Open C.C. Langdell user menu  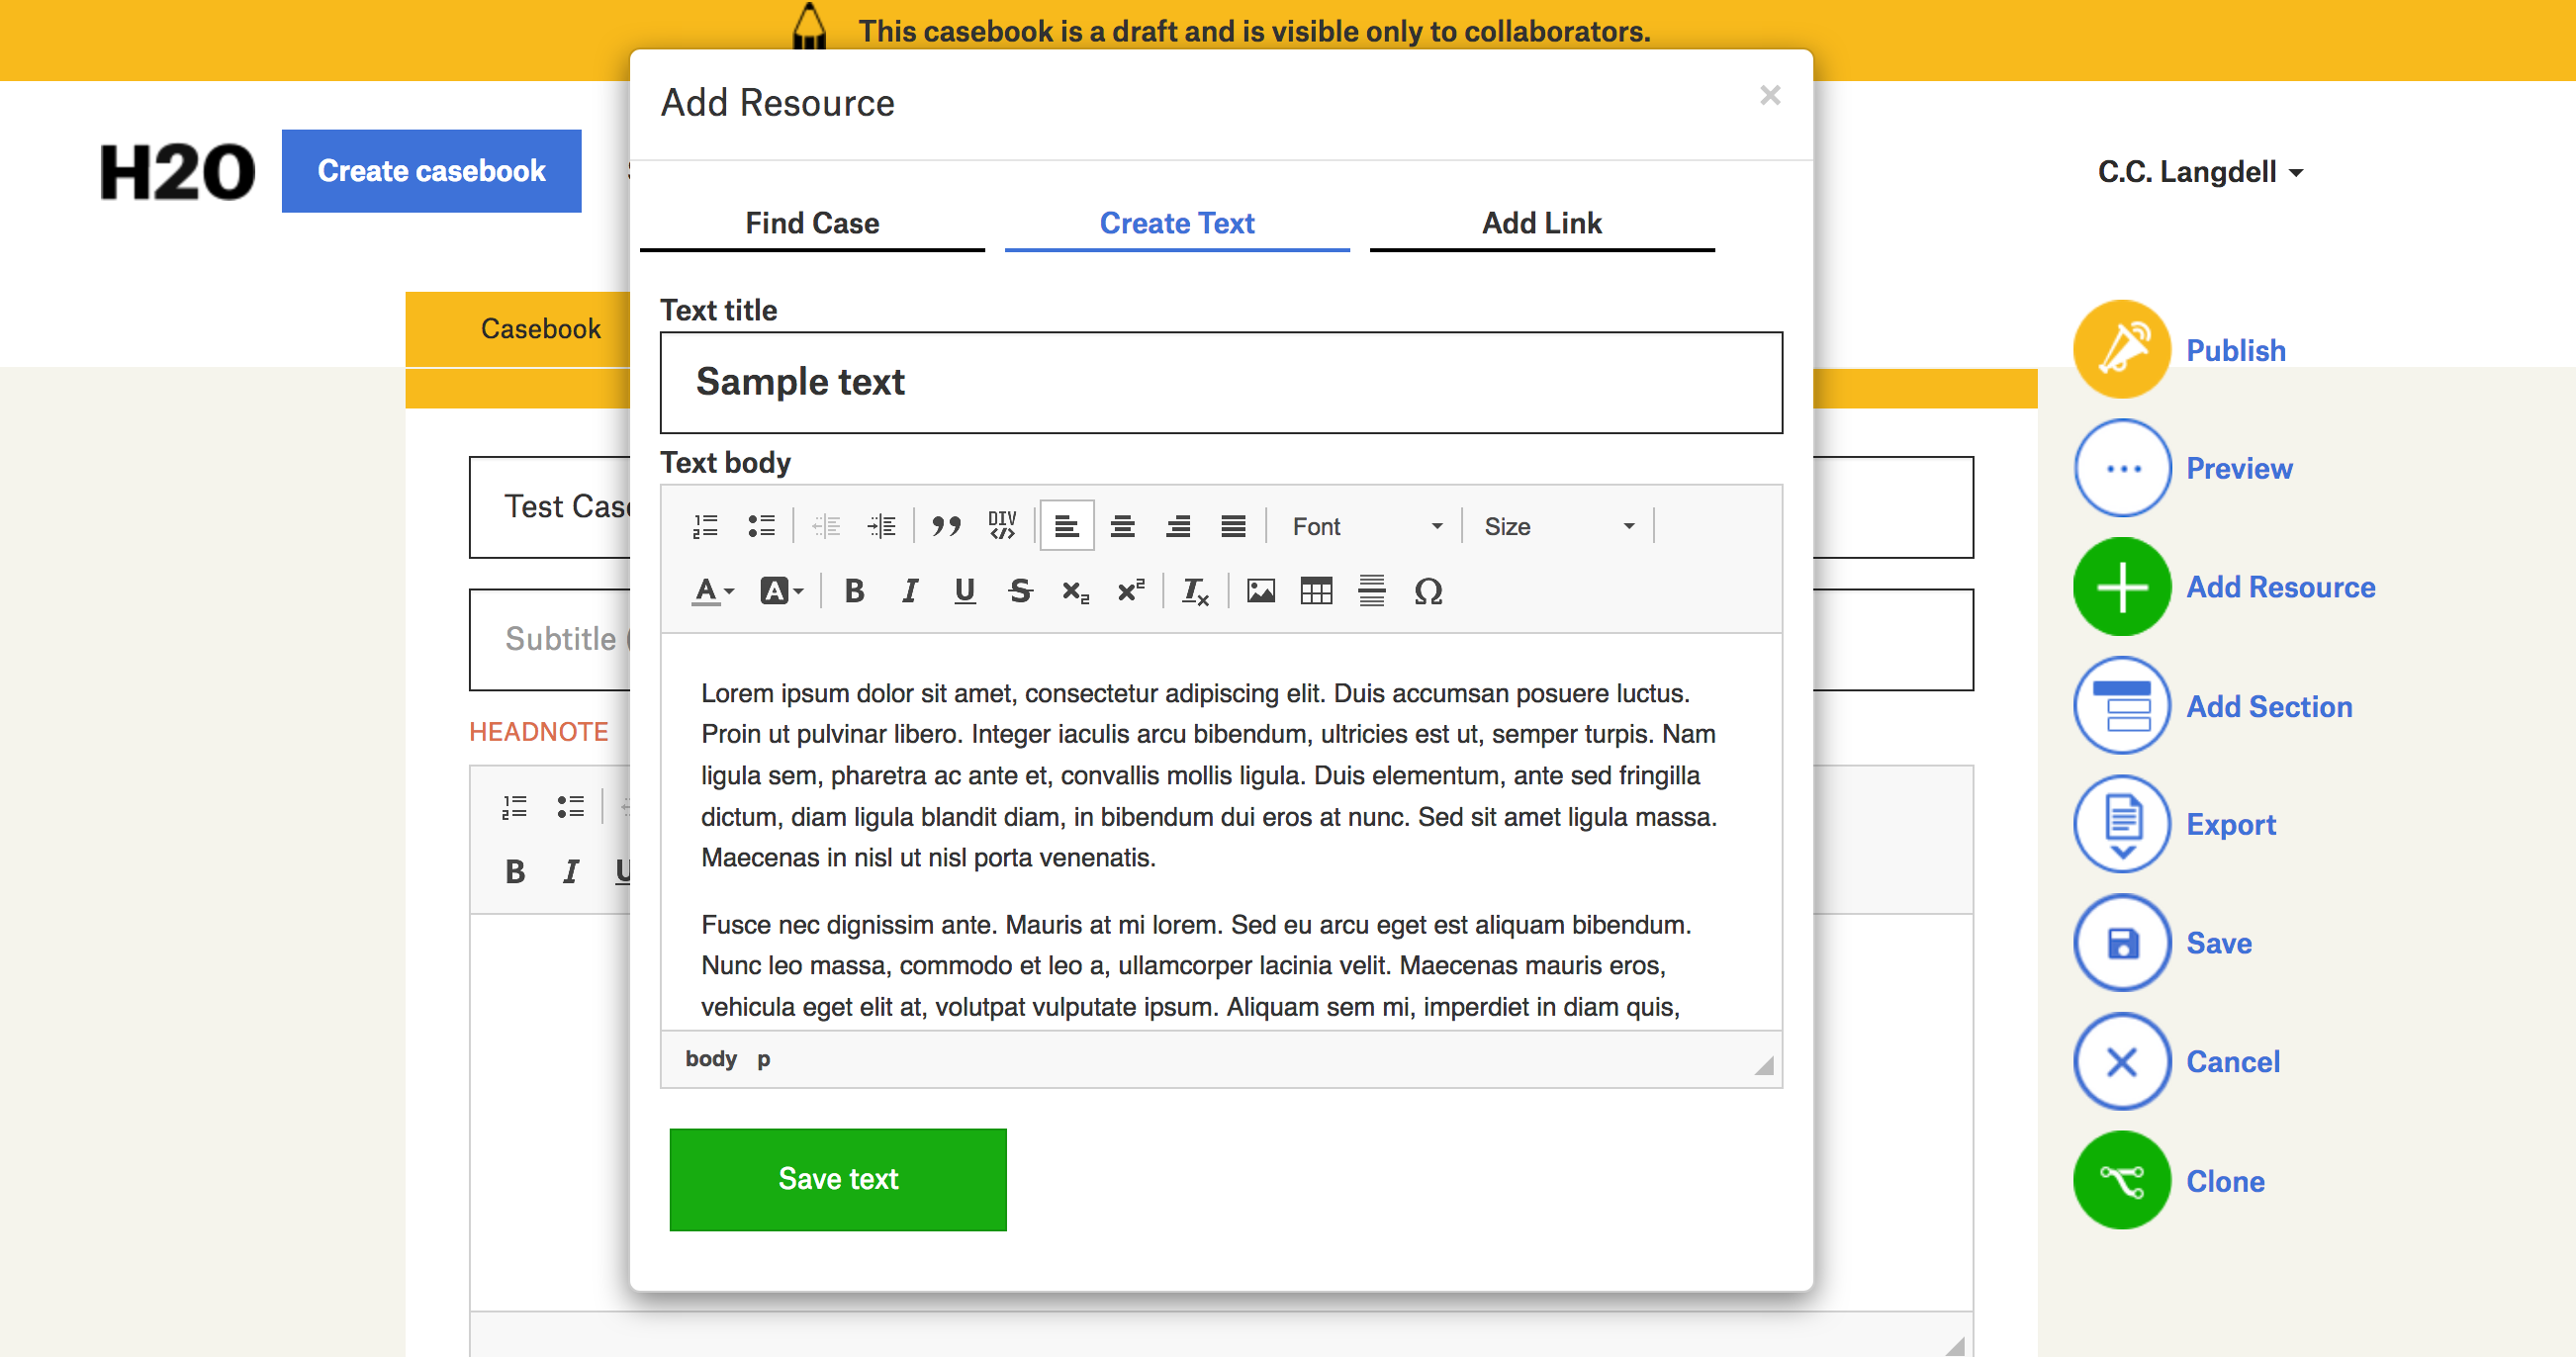click(2201, 171)
